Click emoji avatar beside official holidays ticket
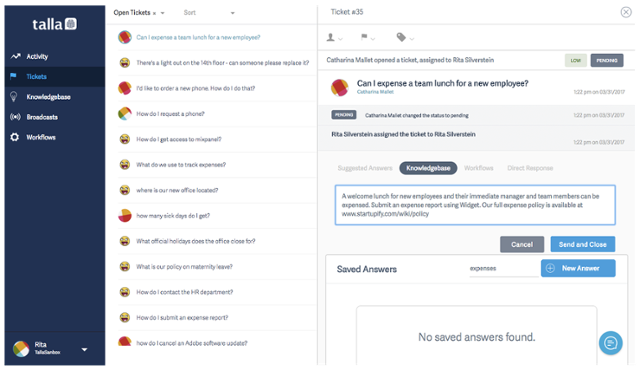Screen dimensions: 640x371 point(124,241)
